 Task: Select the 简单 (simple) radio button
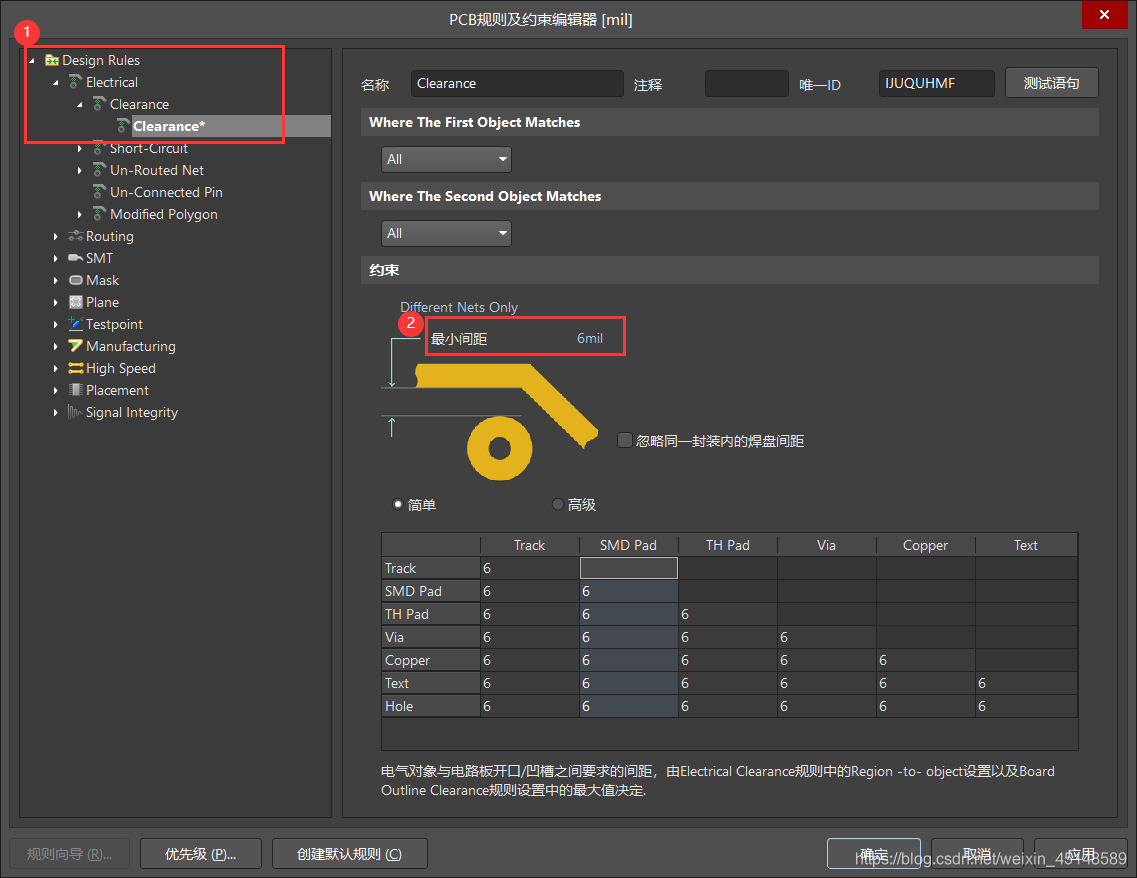point(398,505)
